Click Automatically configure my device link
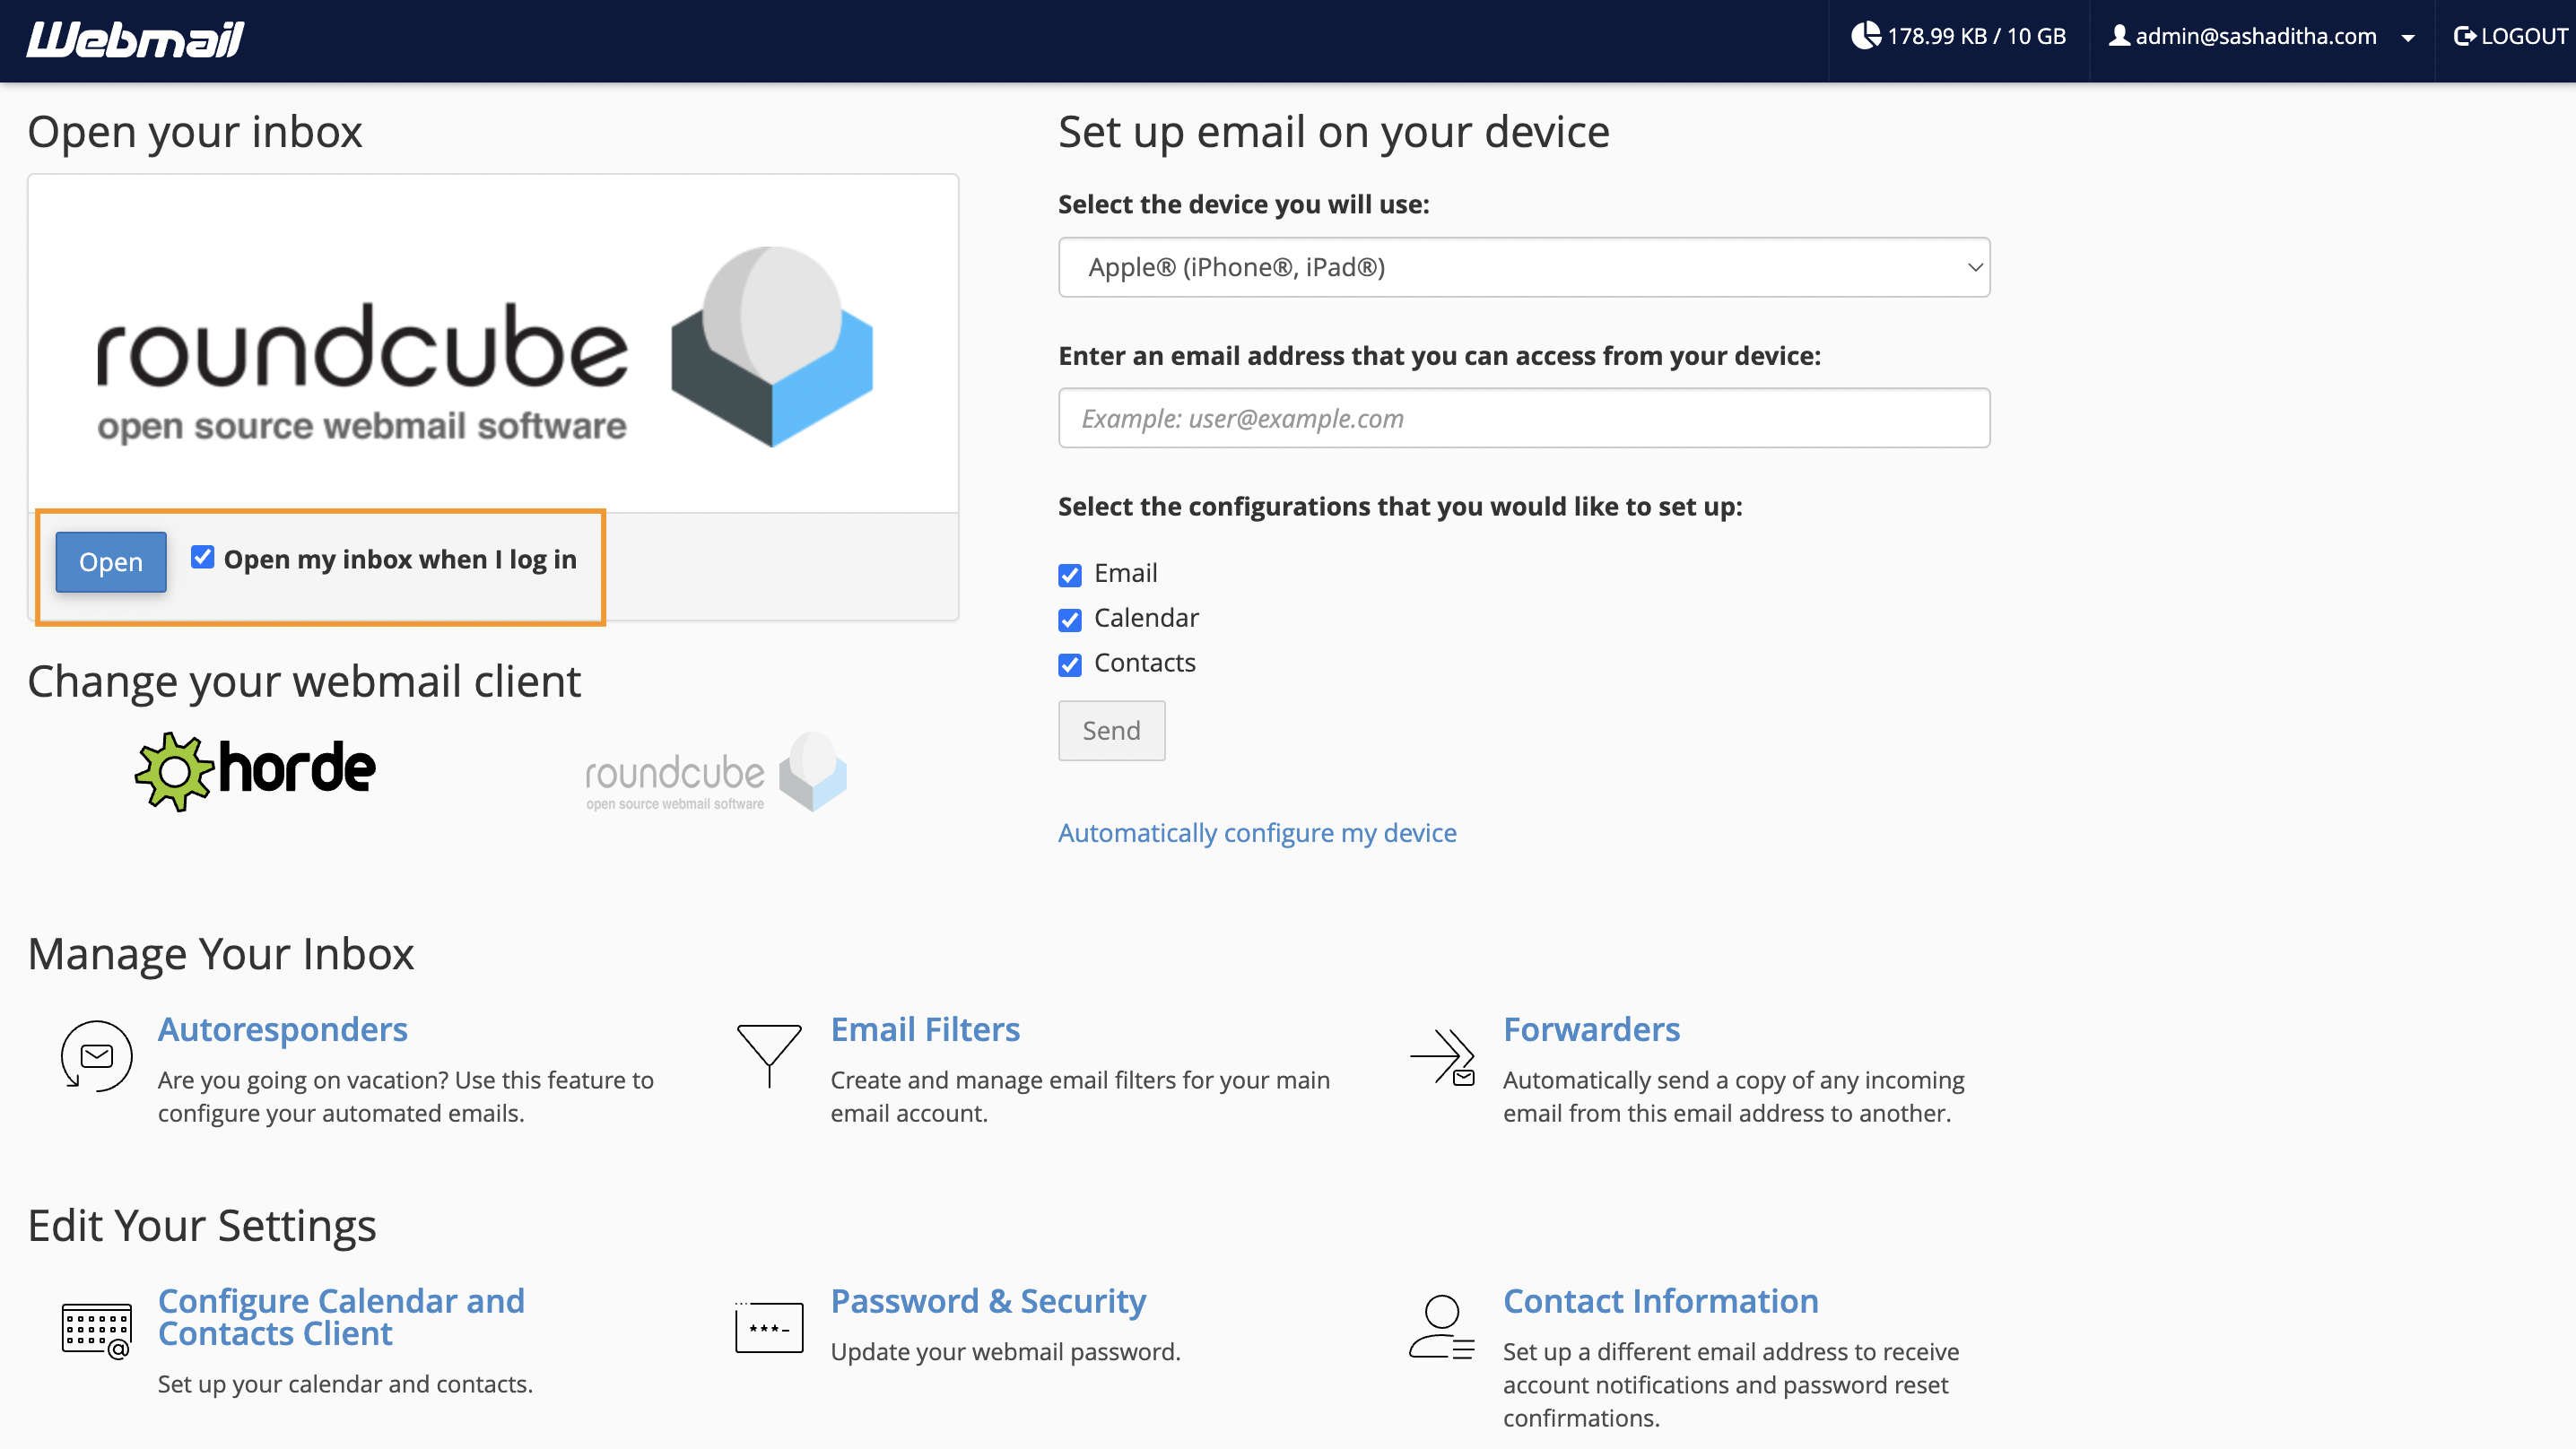Image resolution: width=2576 pixels, height=1449 pixels. [x=1256, y=832]
